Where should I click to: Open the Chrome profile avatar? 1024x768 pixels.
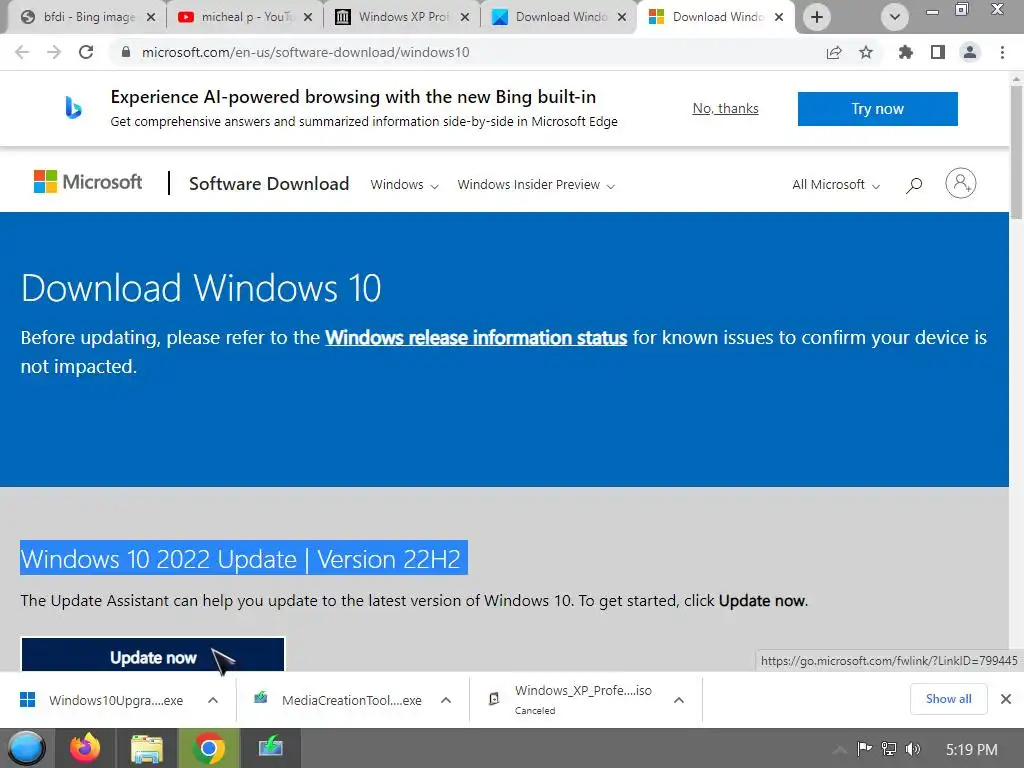(970, 52)
